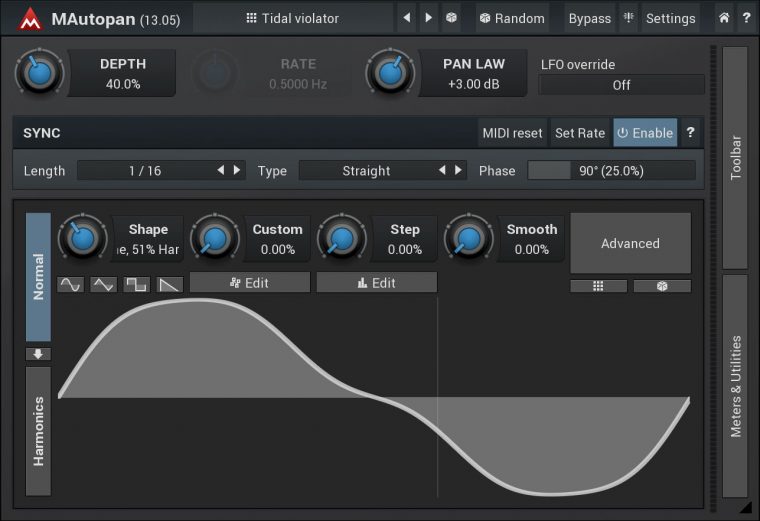Click the dice randomize icon beside preset arrows
Screen dimensions: 760x521
[x=452, y=18]
